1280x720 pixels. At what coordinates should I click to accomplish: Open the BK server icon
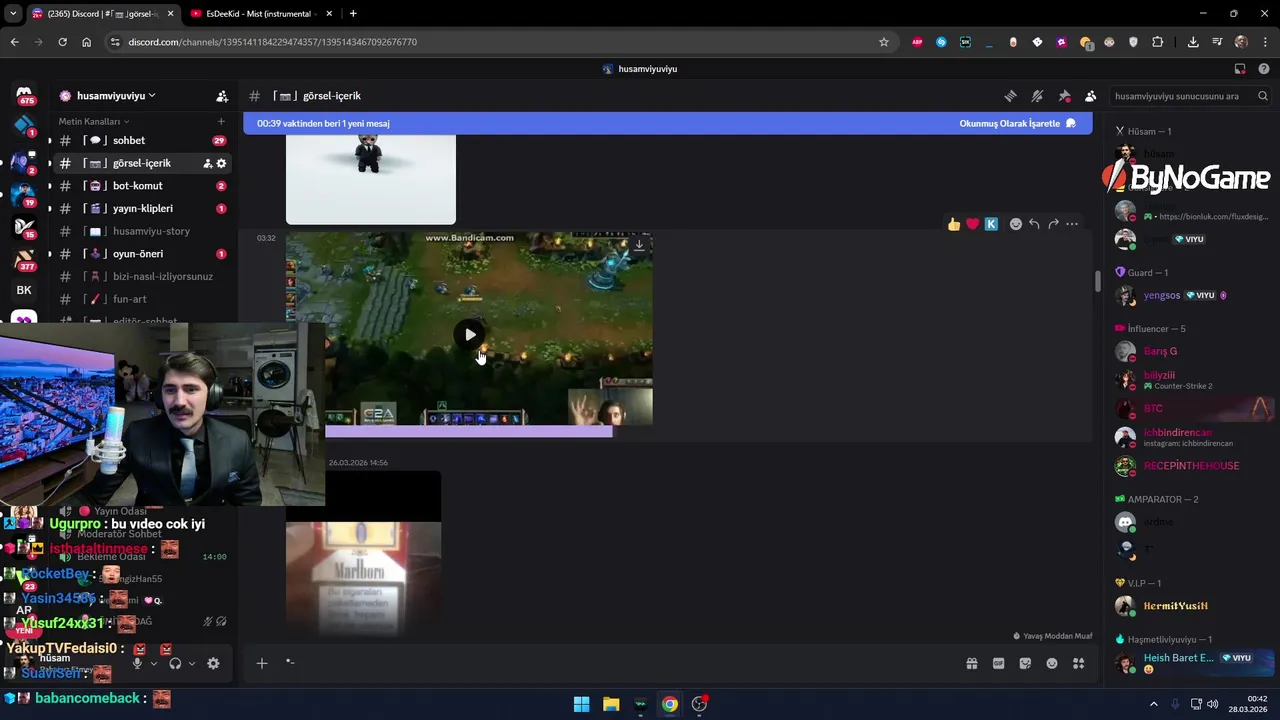(x=24, y=290)
